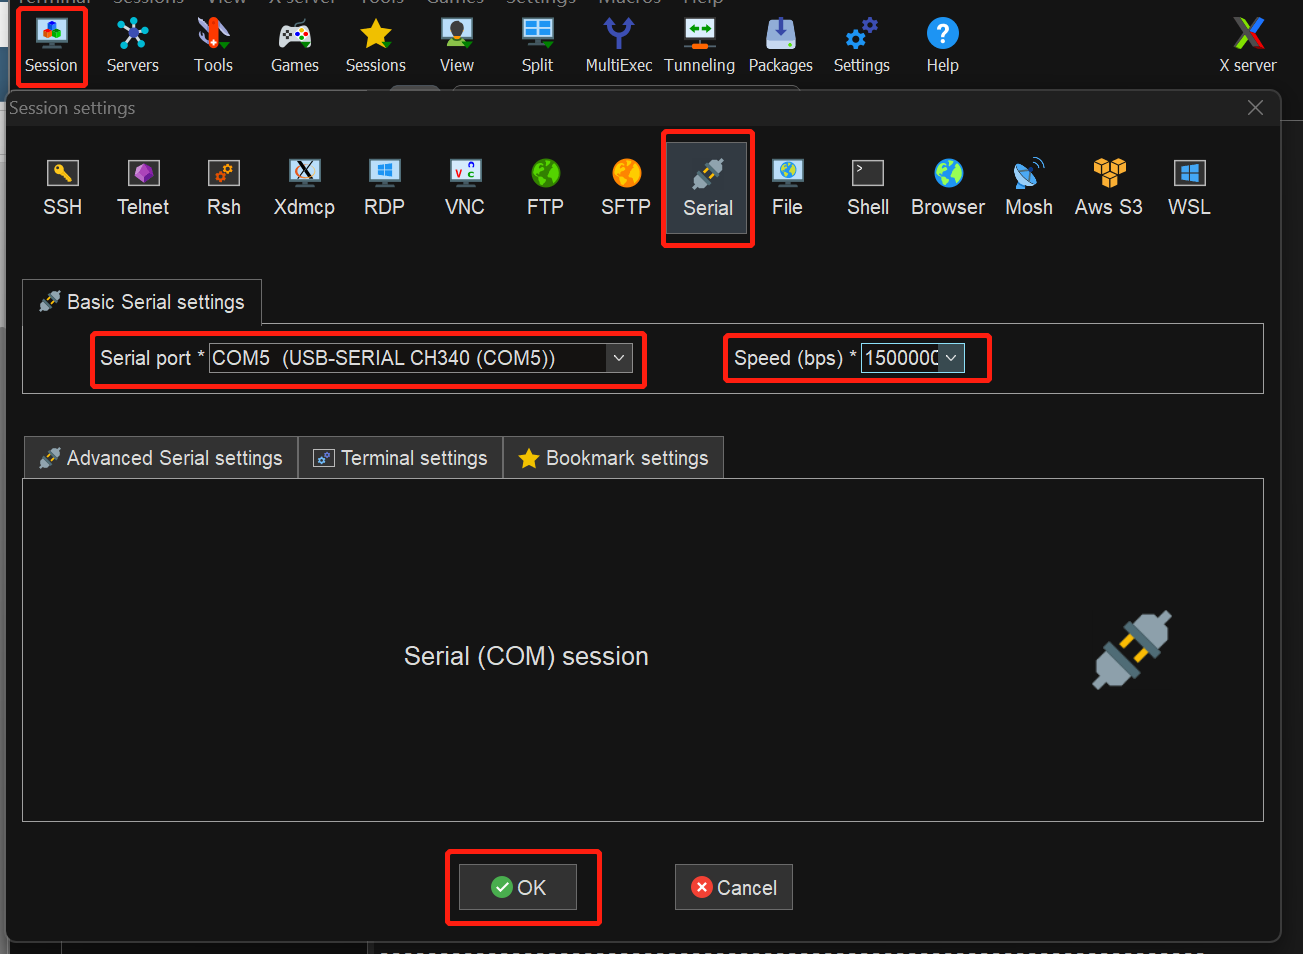Select the Xdmcp session type

(x=304, y=188)
